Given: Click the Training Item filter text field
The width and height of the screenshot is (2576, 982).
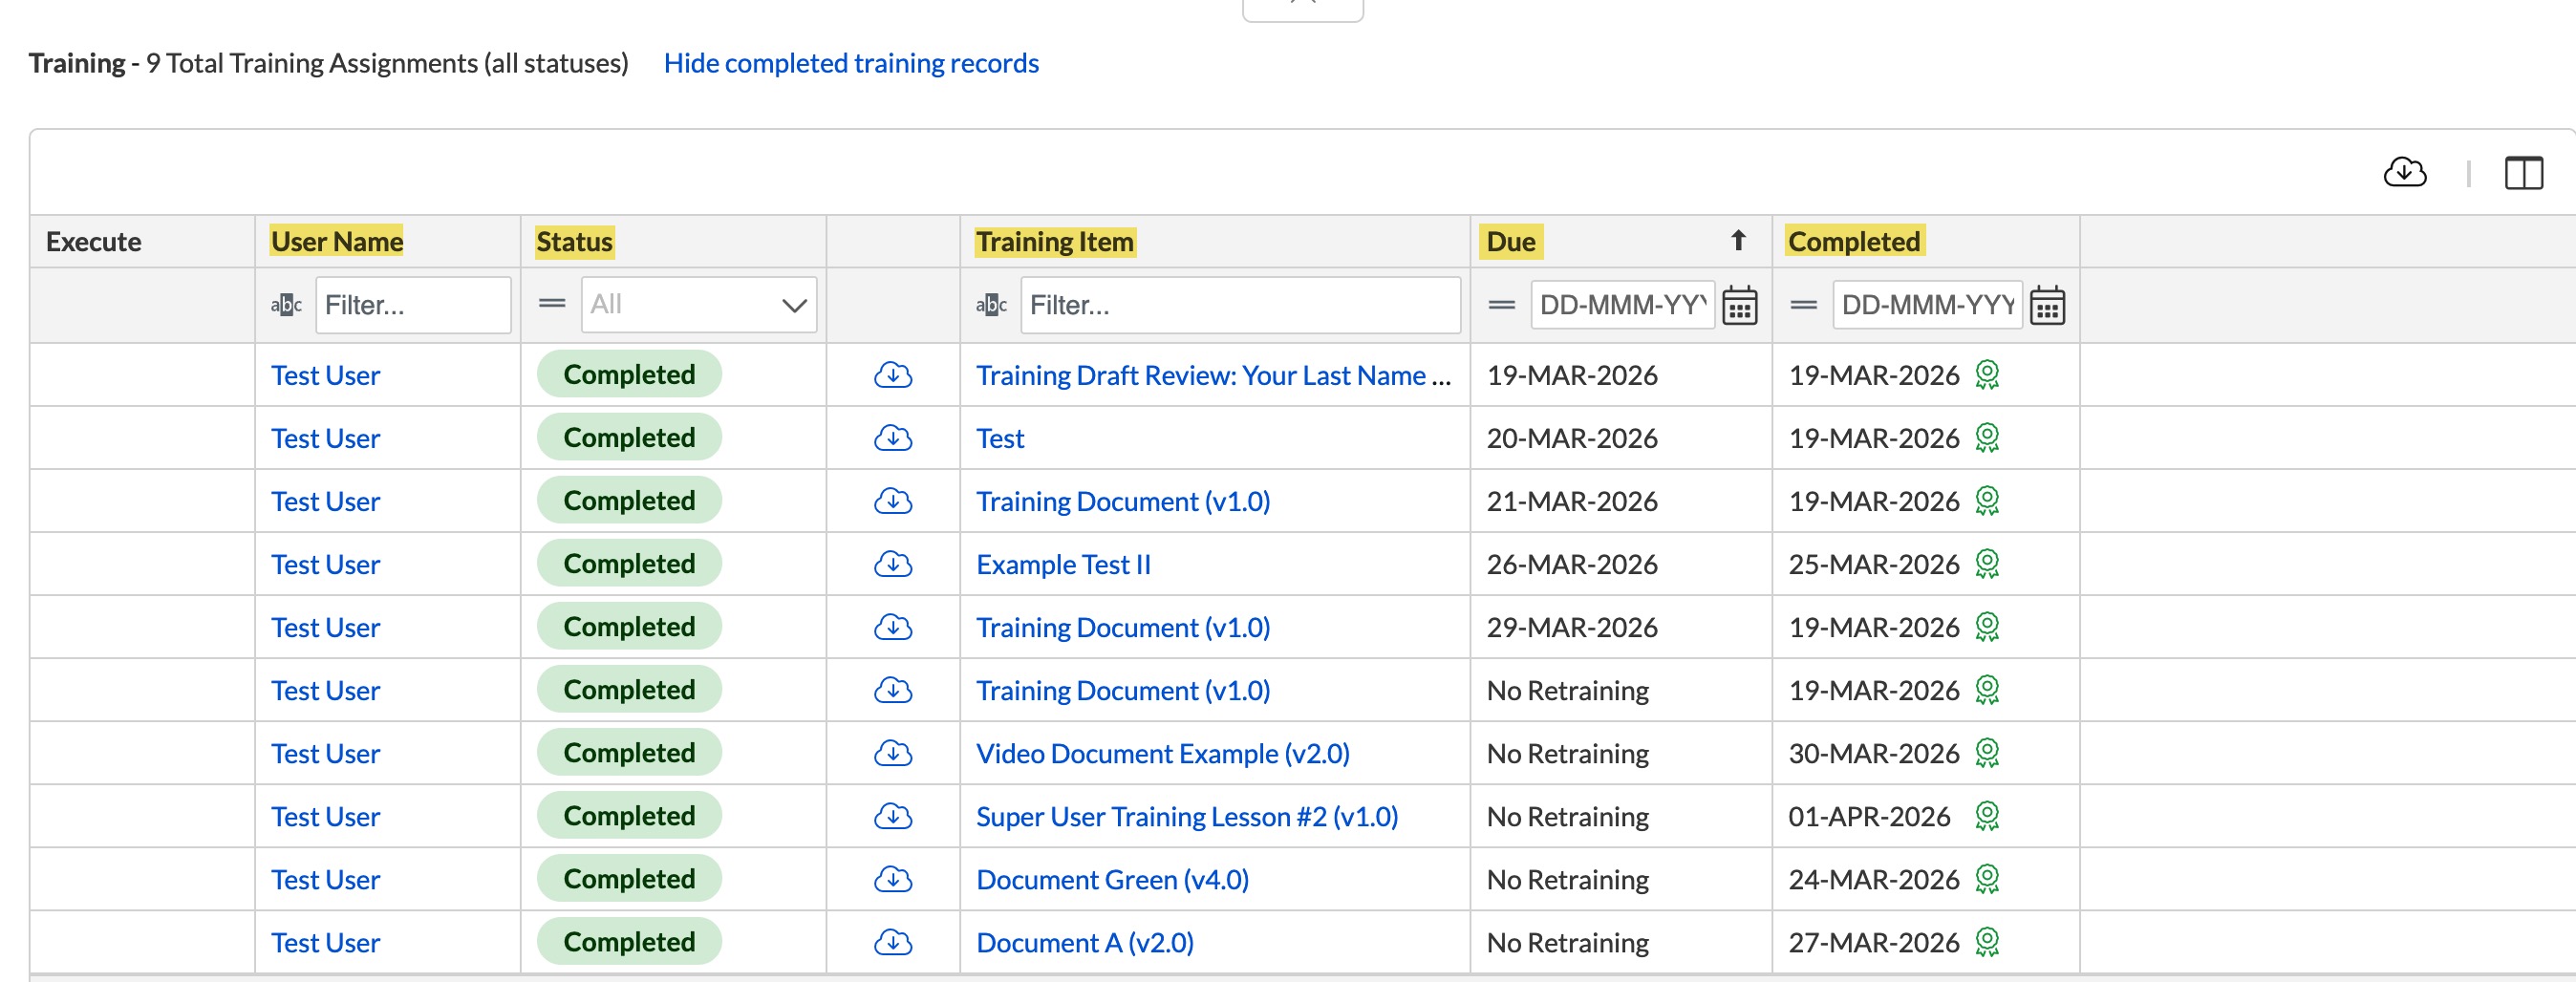Looking at the screenshot, I should point(1240,305).
